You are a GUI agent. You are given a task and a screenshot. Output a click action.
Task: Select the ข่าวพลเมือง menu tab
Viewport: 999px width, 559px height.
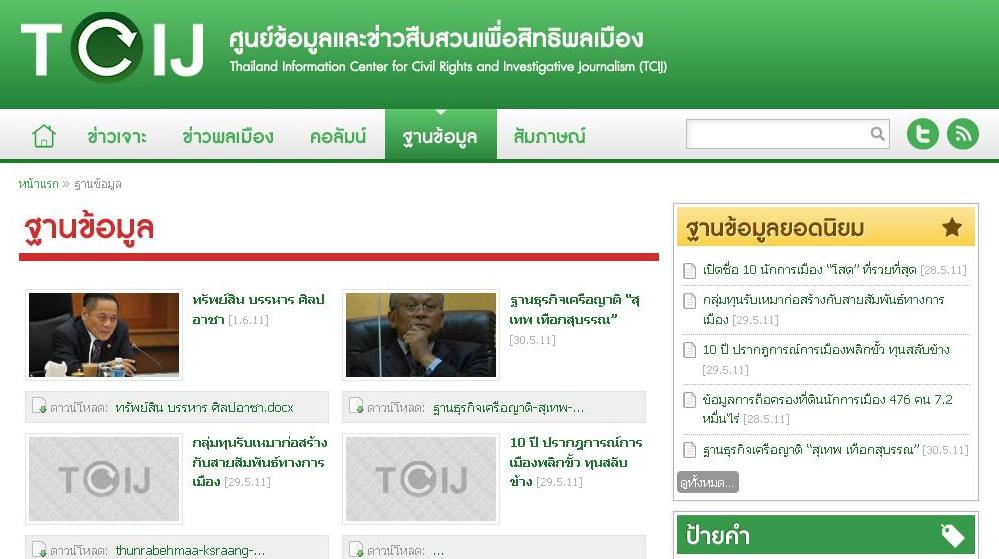click(x=227, y=136)
